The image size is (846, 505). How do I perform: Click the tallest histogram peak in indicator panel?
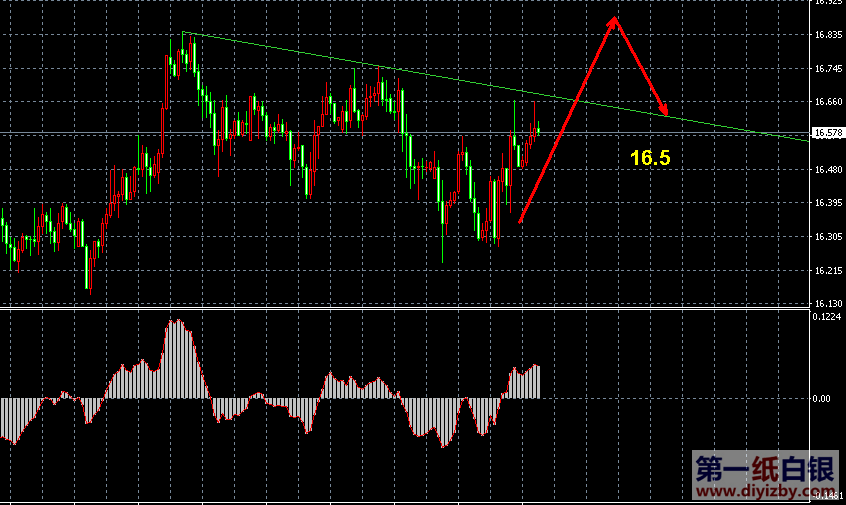click(178, 324)
